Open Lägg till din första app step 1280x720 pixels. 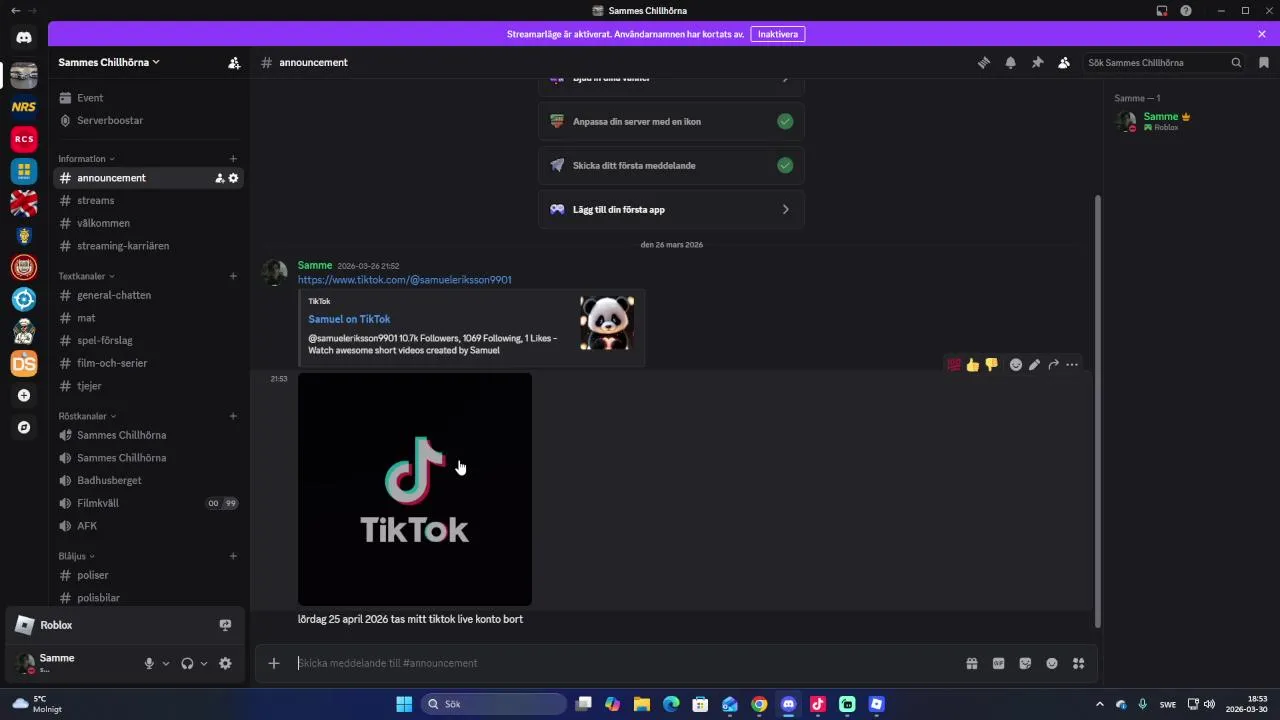point(671,209)
